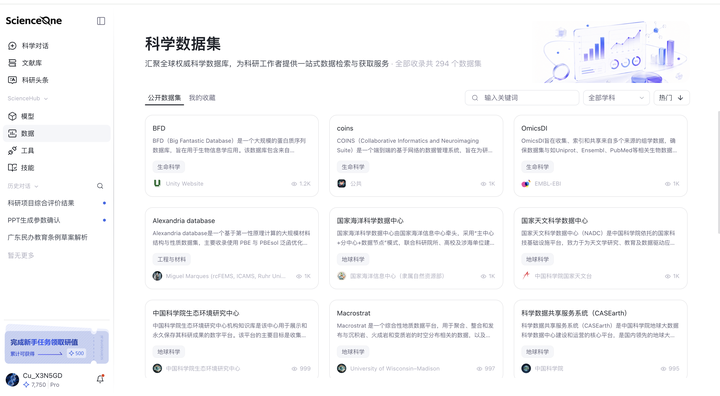Search history conversations with magnifier icon
The width and height of the screenshot is (720, 396).
100,186
